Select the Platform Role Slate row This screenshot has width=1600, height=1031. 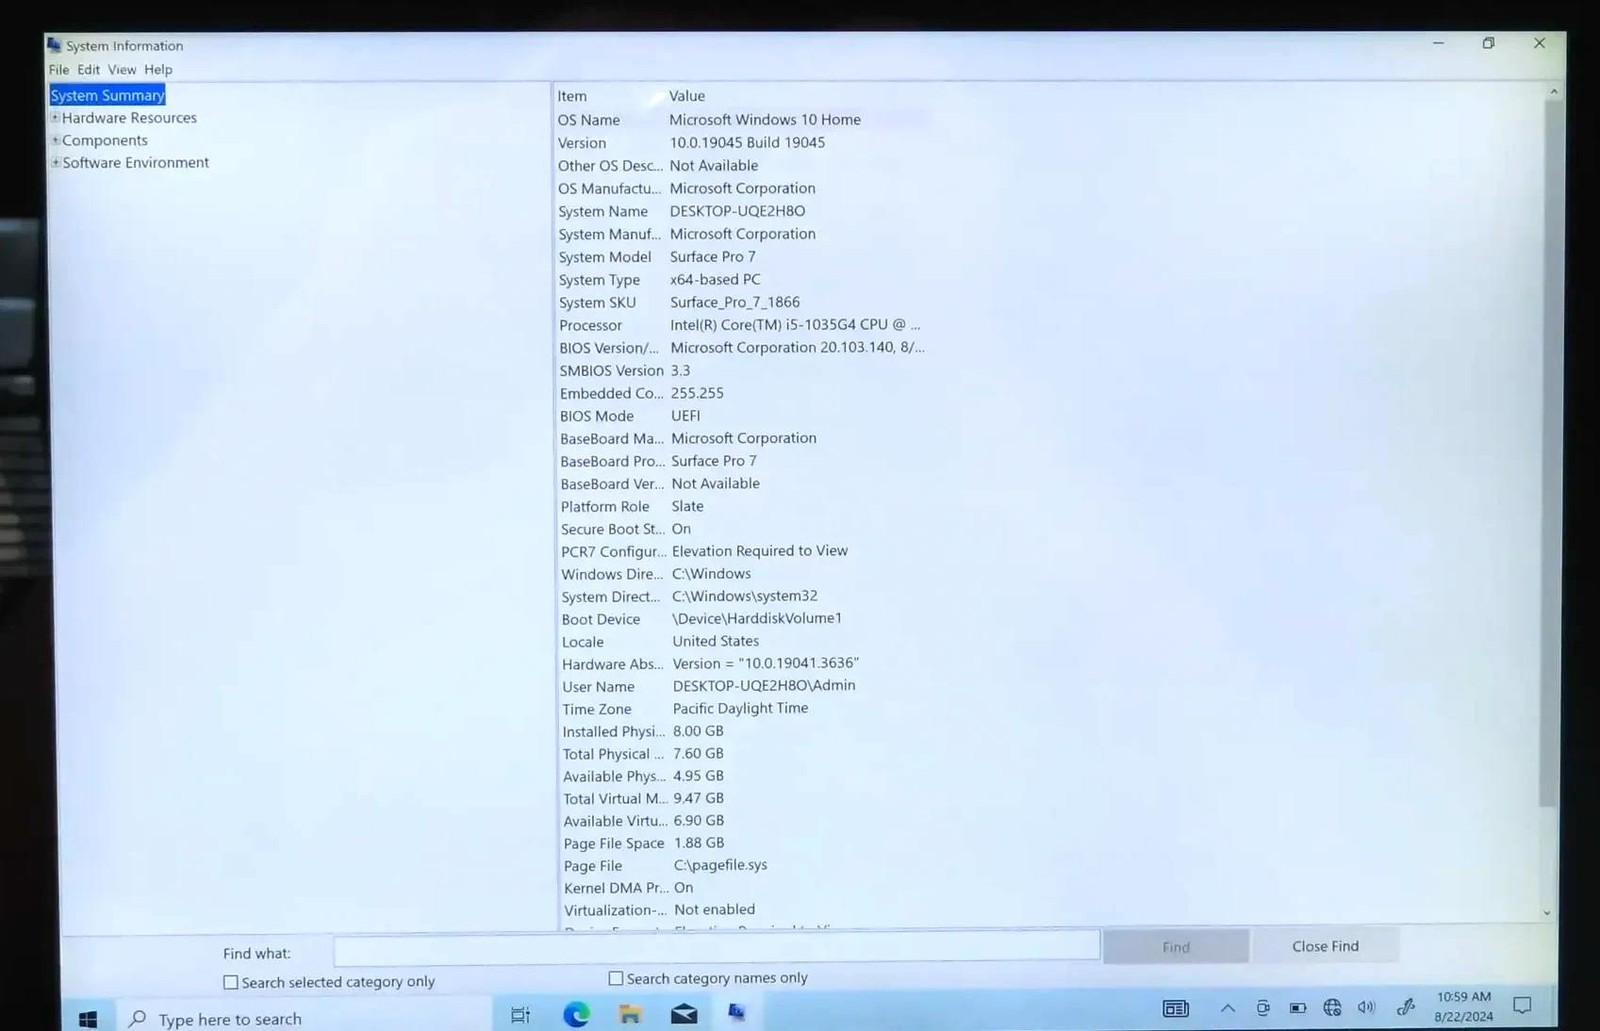coord(632,506)
